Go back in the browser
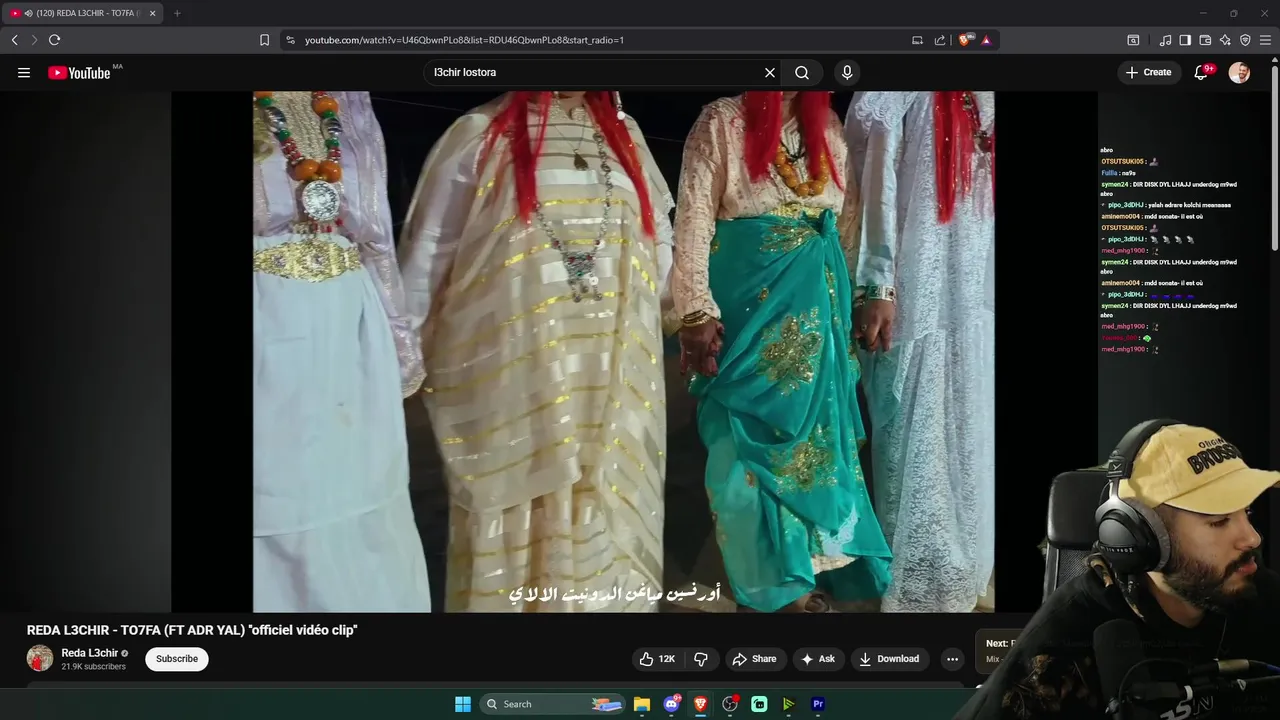Viewport: 1280px width, 720px height. 14,40
